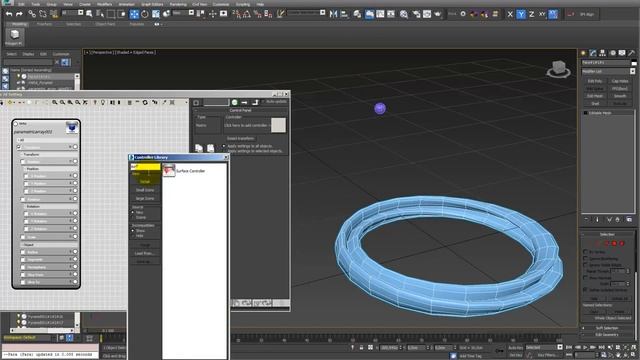Check the X Position checkbox in node
Viewport: 640px width, 360px height.
coord(27,176)
